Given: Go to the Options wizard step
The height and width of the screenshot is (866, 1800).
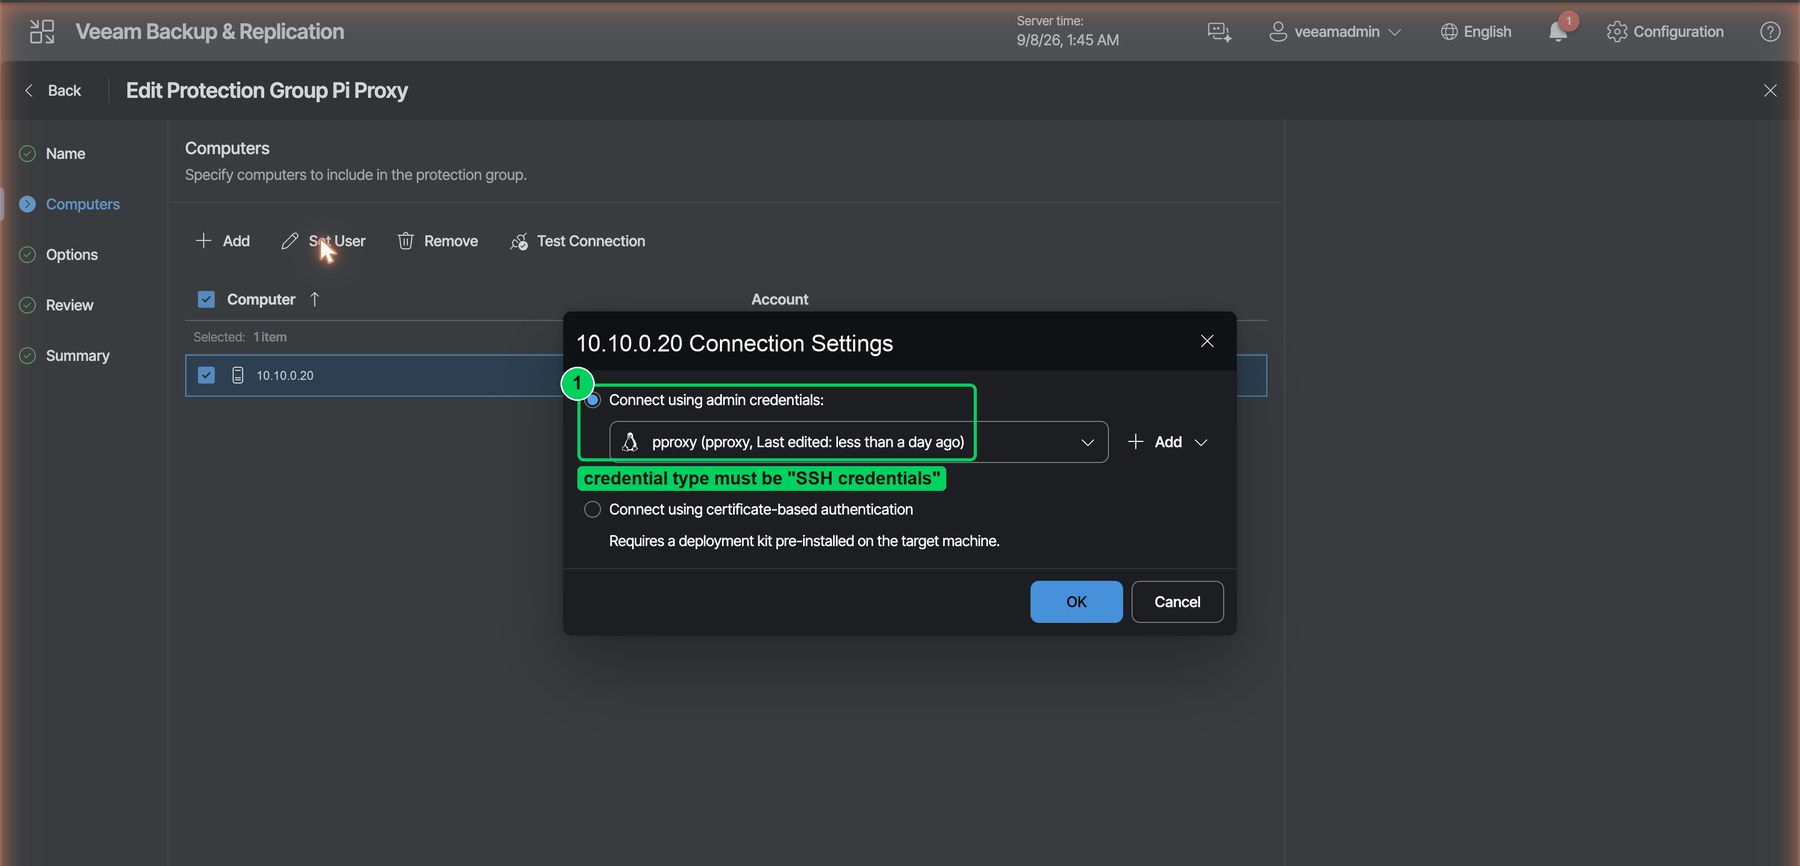Looking at the screenshot, I should point(72,254).
